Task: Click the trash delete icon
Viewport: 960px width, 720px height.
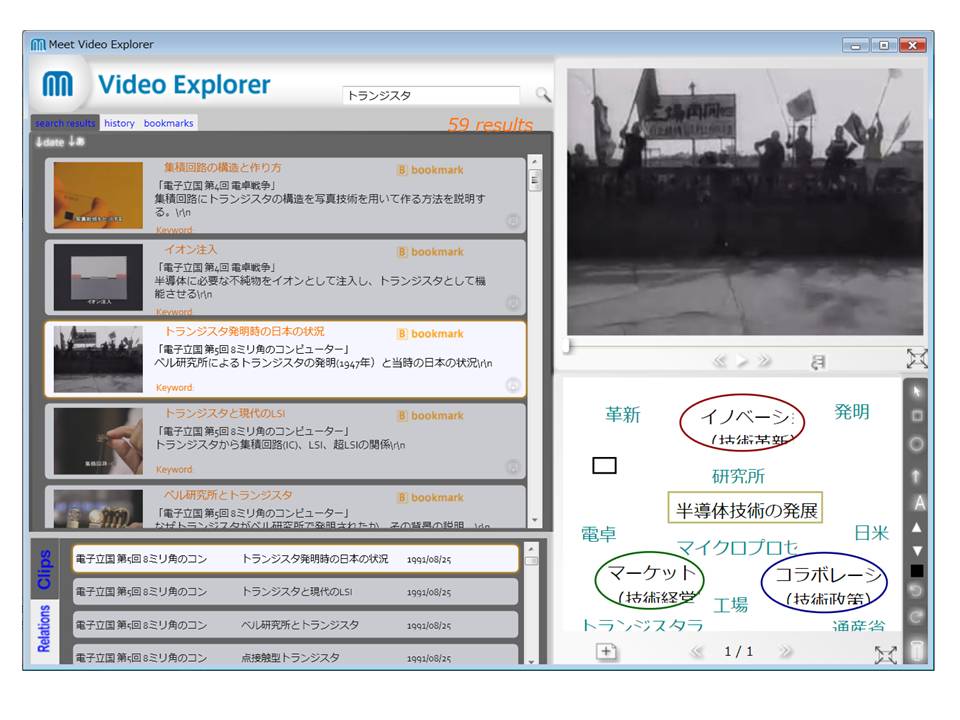Action: click(x=917, y=652)
